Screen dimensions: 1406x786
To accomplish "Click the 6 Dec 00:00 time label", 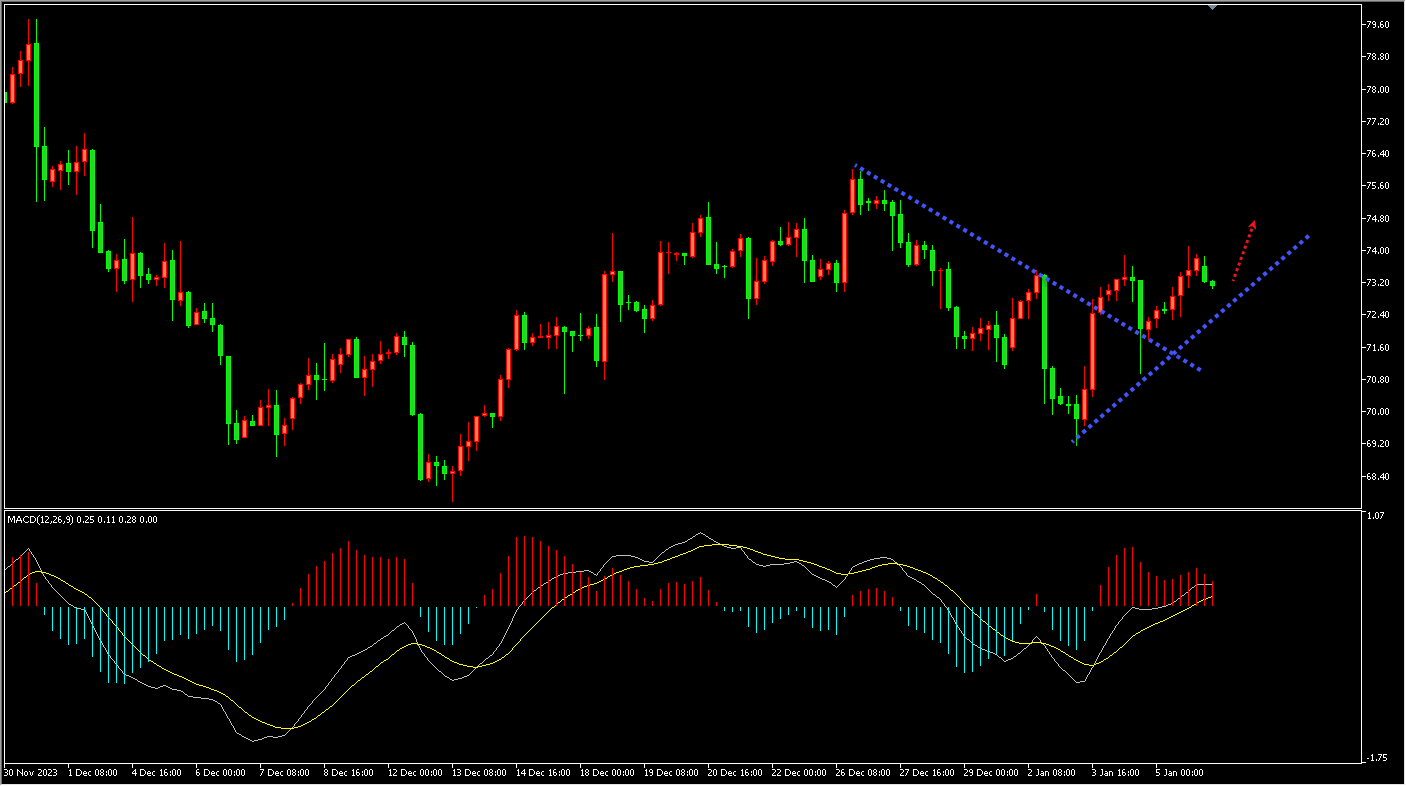I will click(x=221, y=773).
